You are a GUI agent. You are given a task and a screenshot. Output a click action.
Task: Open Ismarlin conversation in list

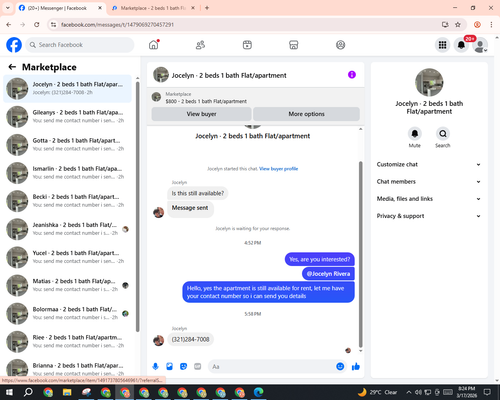[x=67, y=173]
